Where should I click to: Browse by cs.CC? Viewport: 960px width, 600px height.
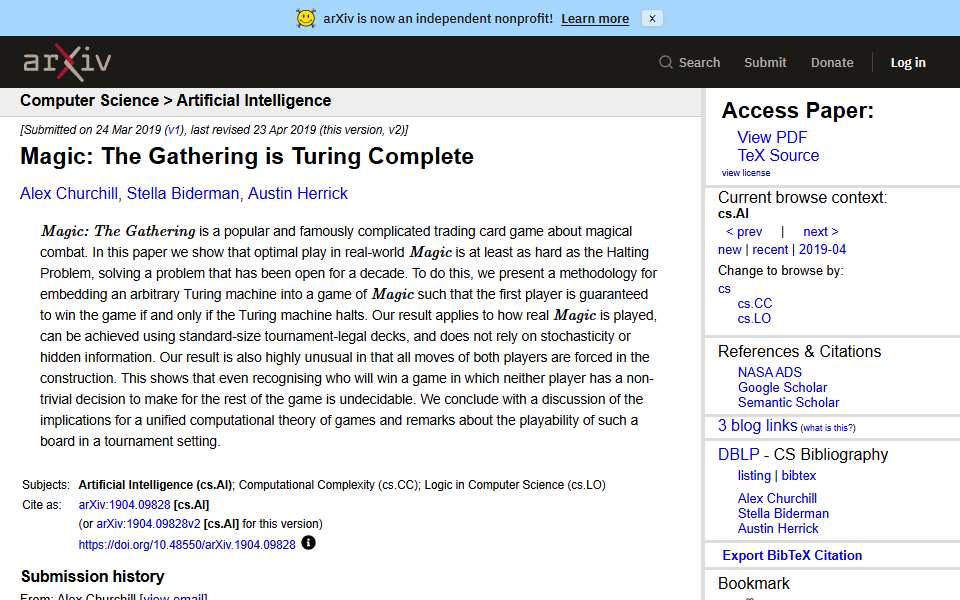(754, 304)
